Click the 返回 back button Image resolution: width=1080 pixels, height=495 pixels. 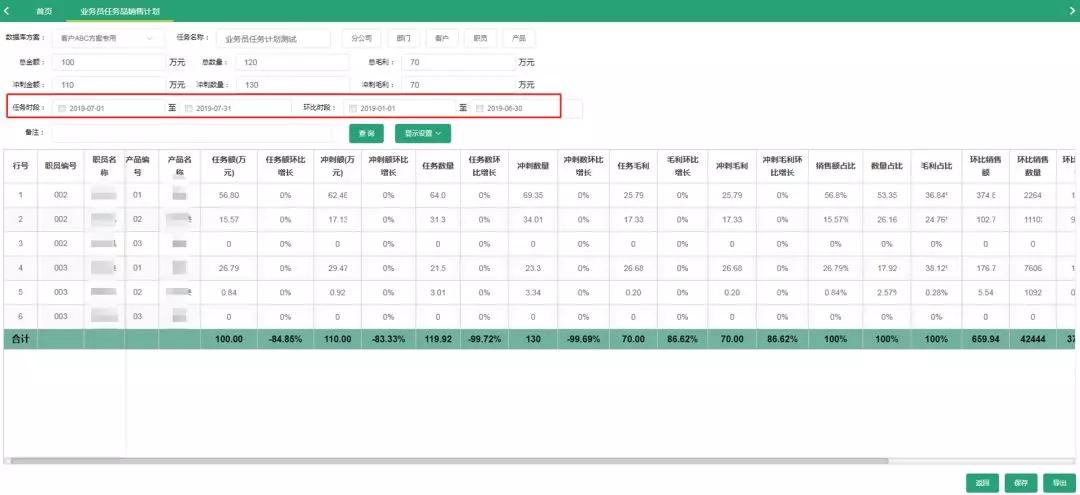coord(982,482)
